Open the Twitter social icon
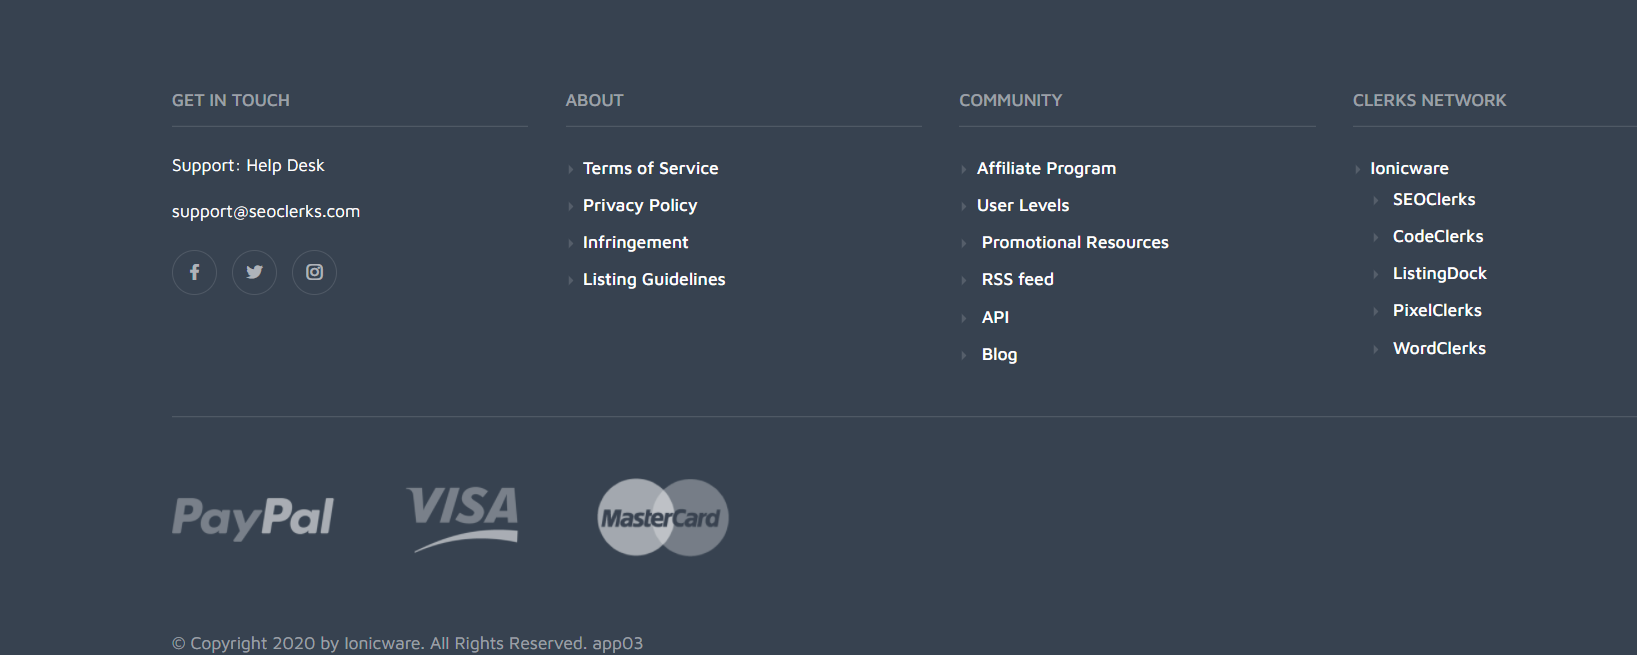Viewport: 1637px width, 655px height. pos(254,272)
